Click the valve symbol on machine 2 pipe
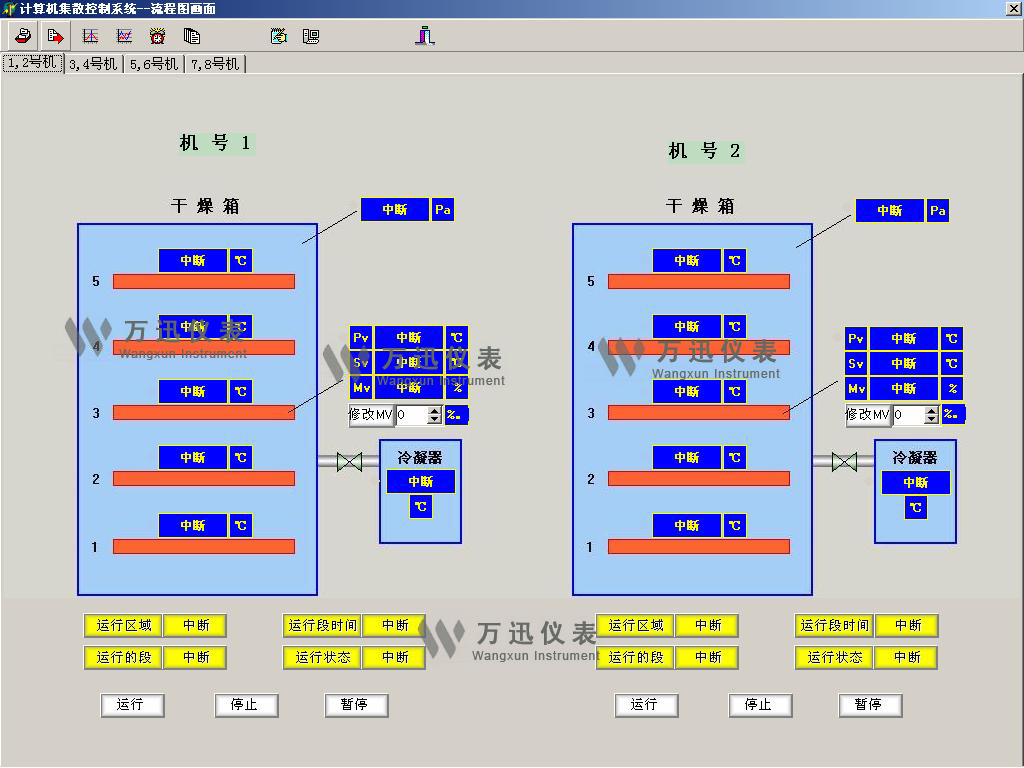The height and width of the screenshot is (768, 1024). click(x=844, y=461)
